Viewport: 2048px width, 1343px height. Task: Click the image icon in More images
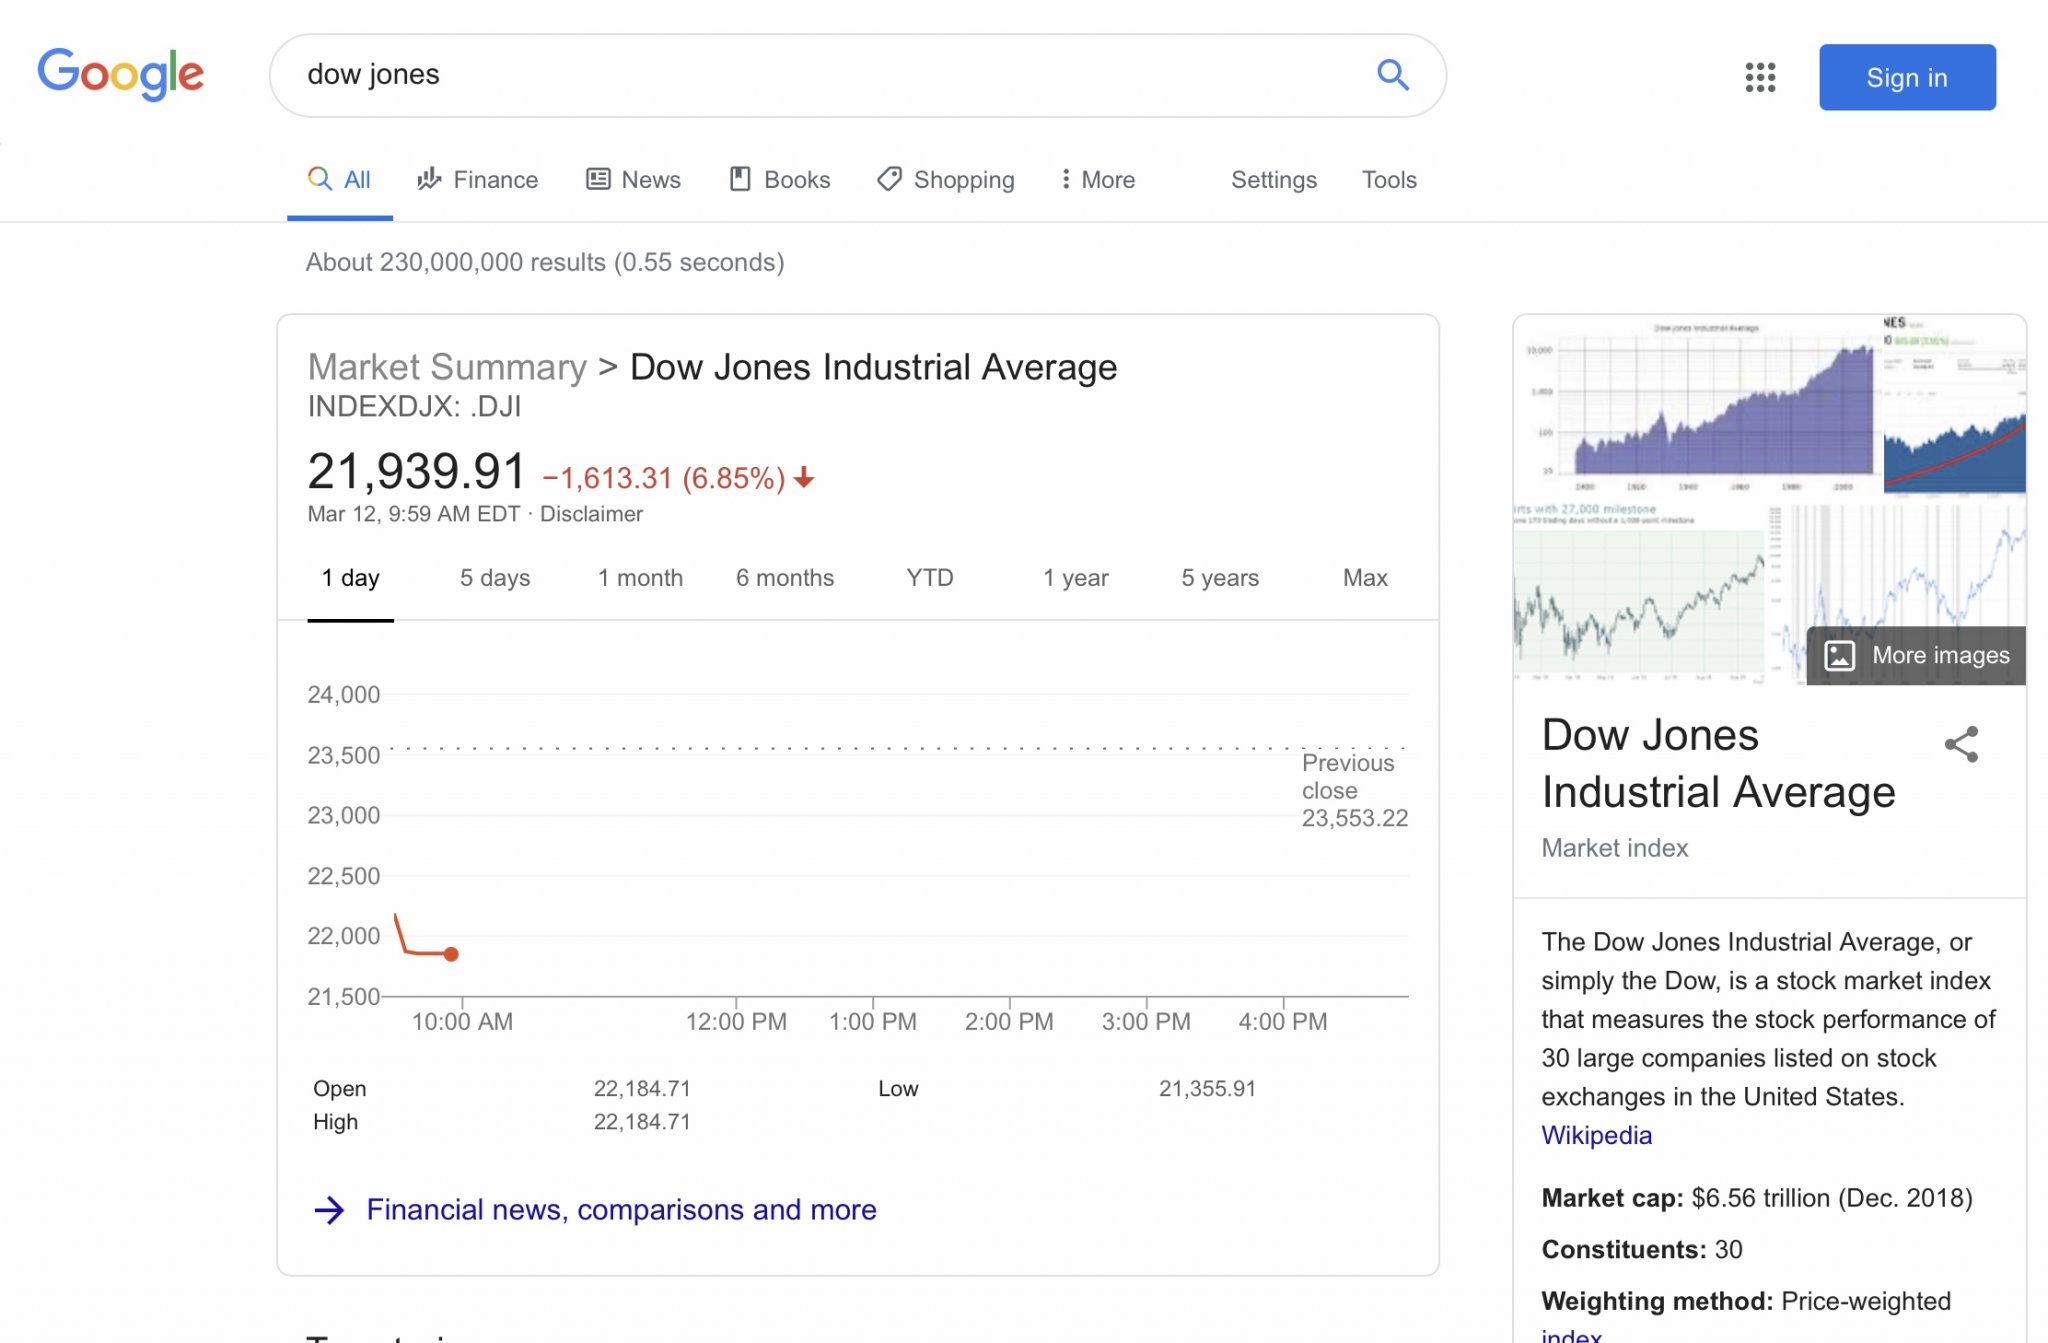pyautogui.click(x=1840, y=655)
